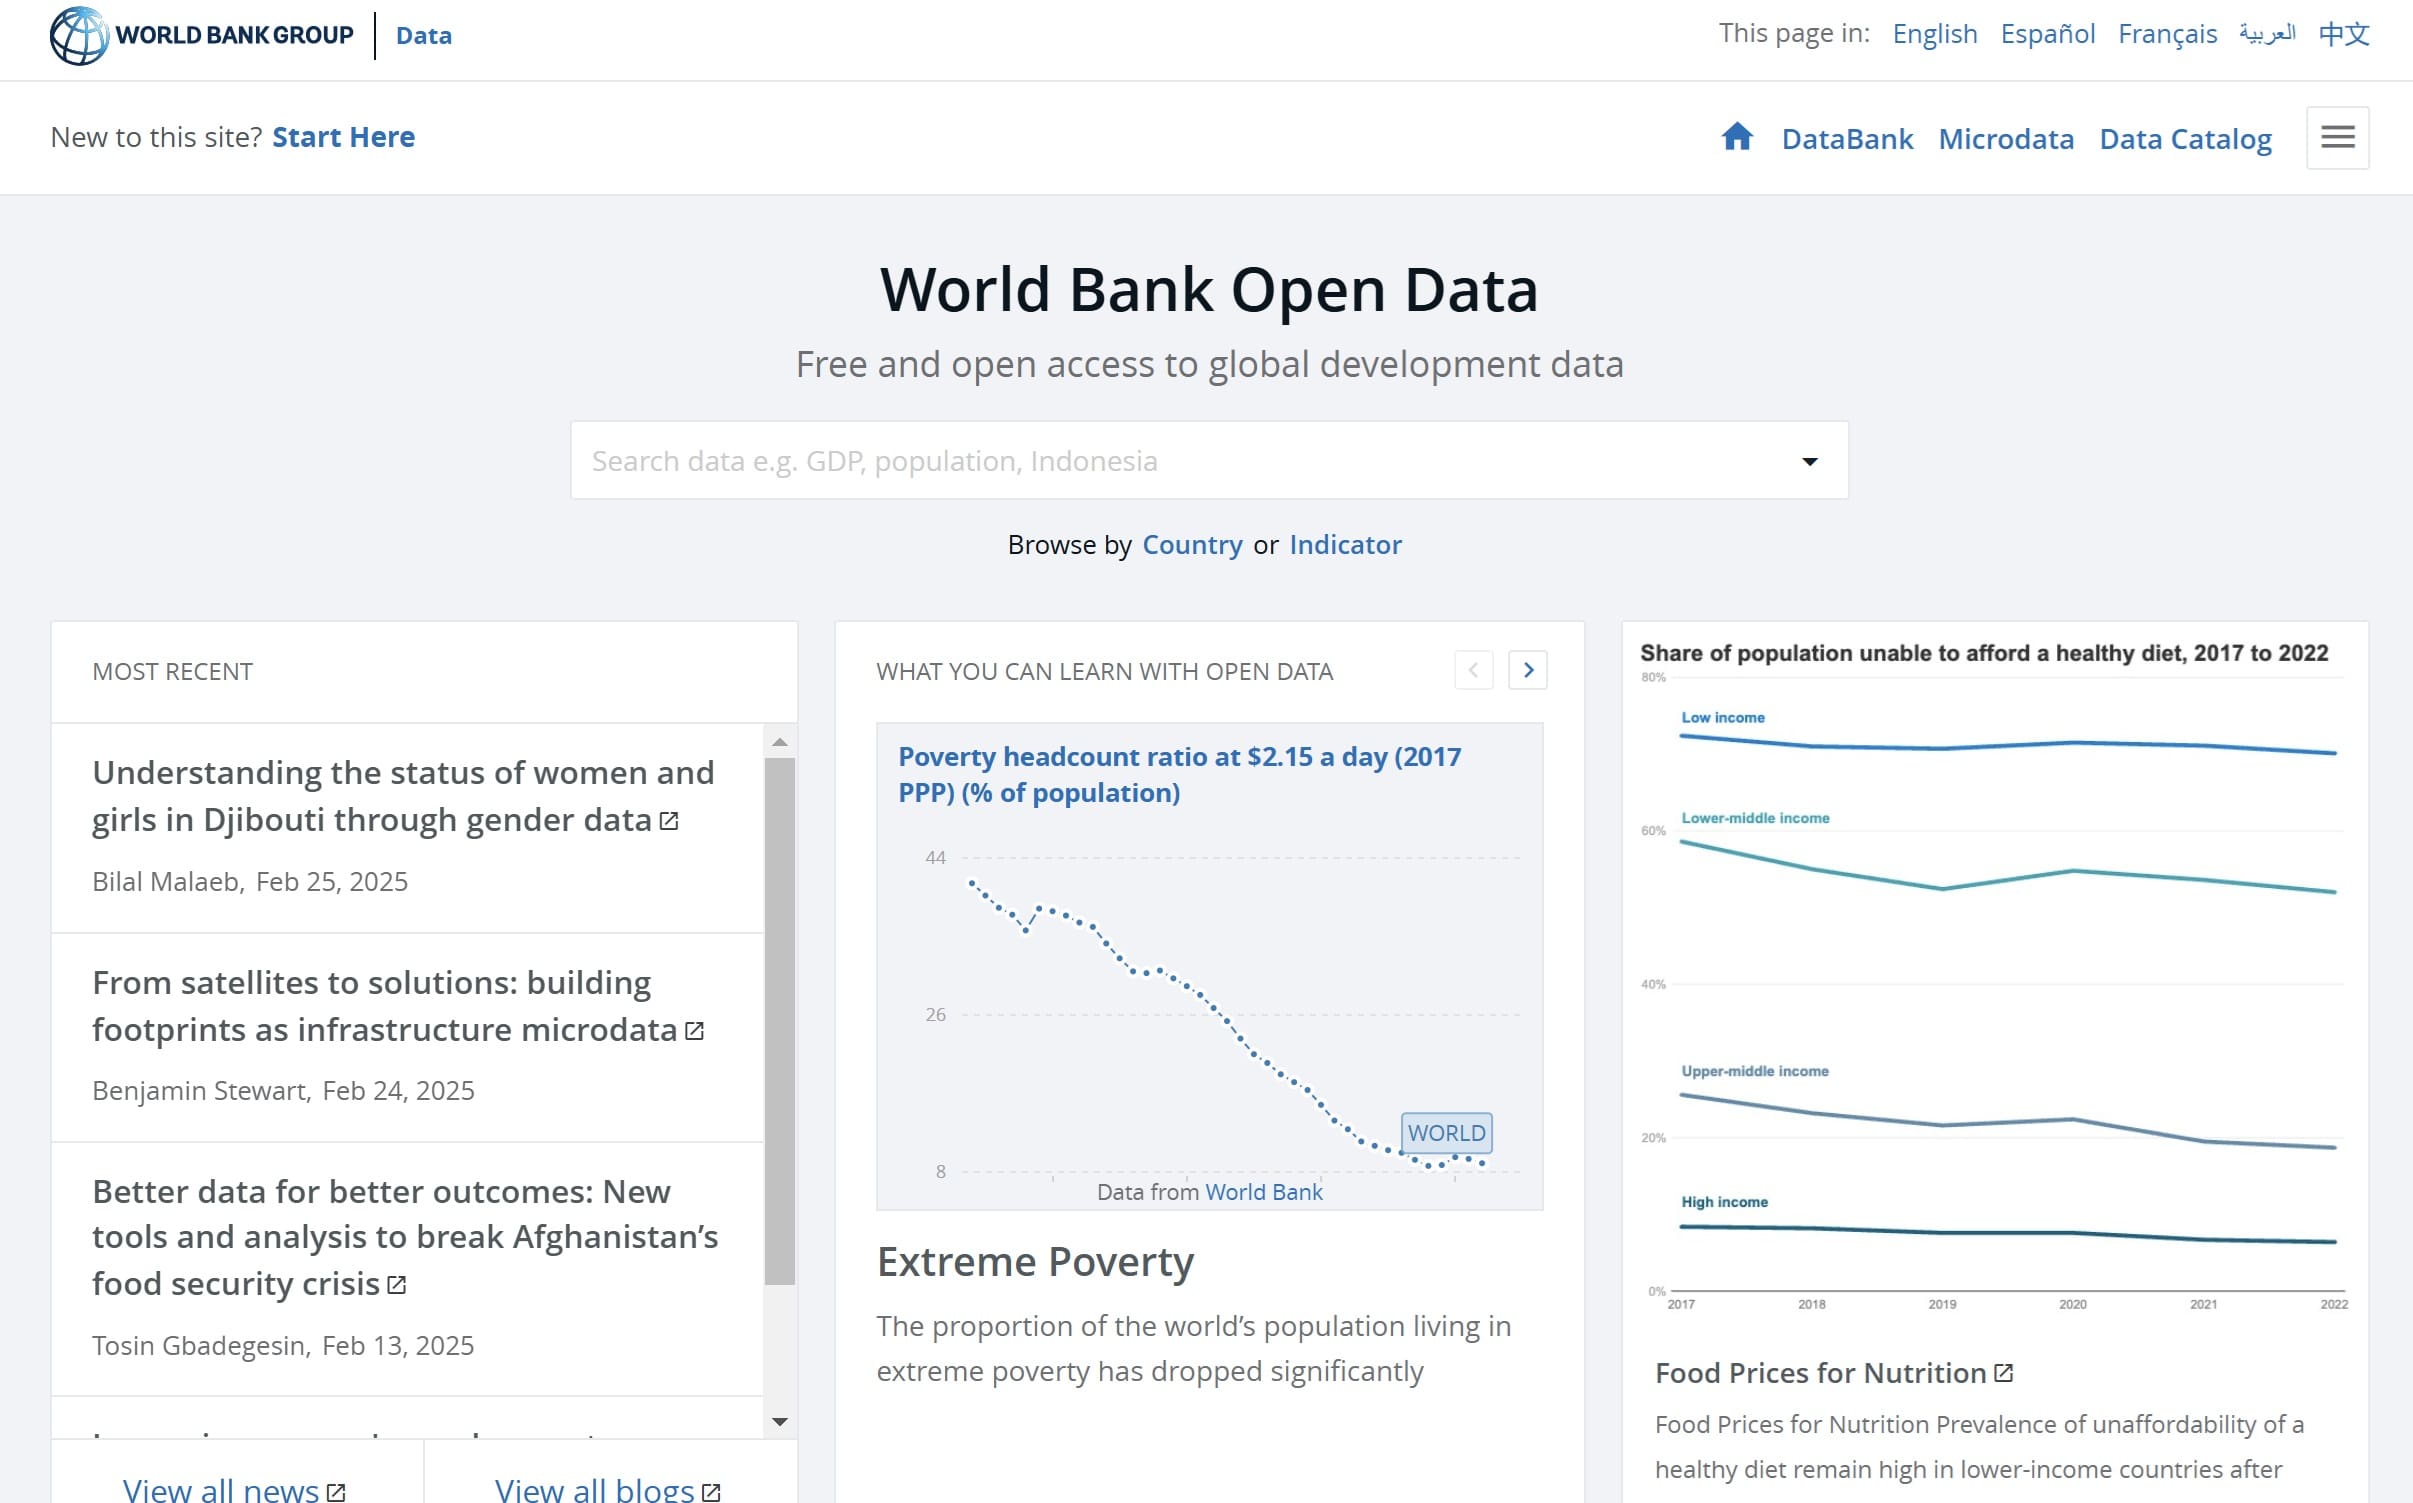
Task: Click external link icon beside Food Prices for Nutrition
Action: [x=2003, y=1373]
